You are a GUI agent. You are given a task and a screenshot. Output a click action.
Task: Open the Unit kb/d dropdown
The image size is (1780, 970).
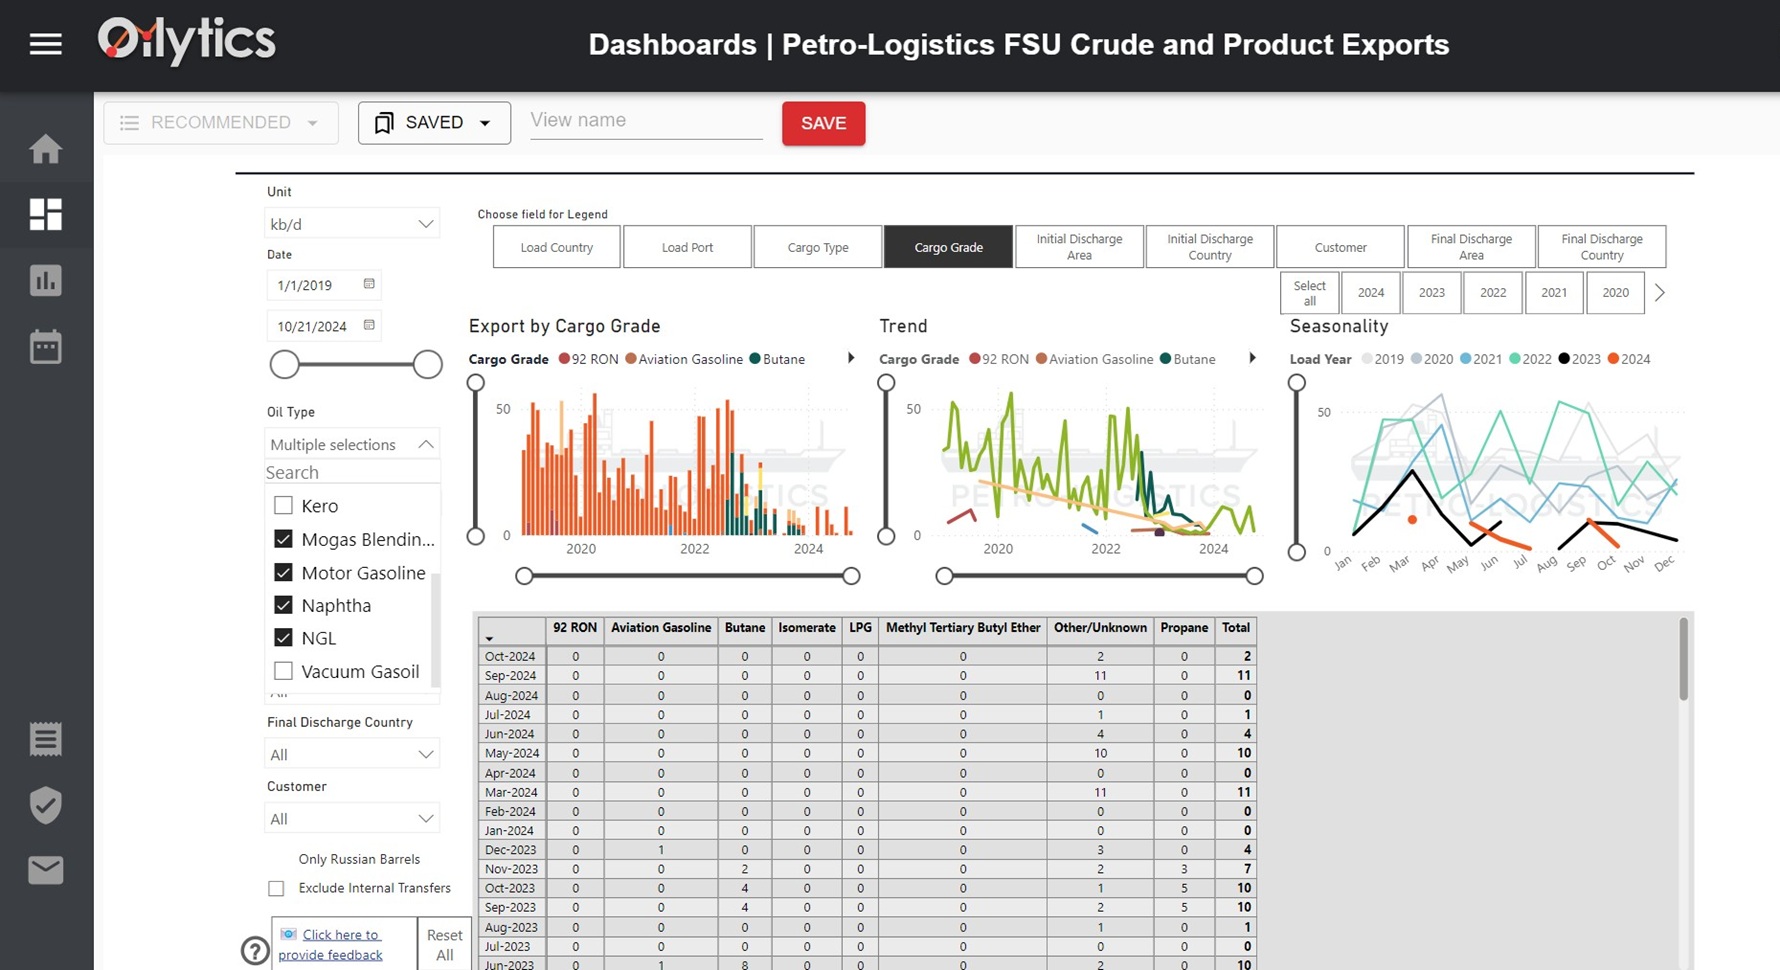pyautogui.click(x=352, y=224)
